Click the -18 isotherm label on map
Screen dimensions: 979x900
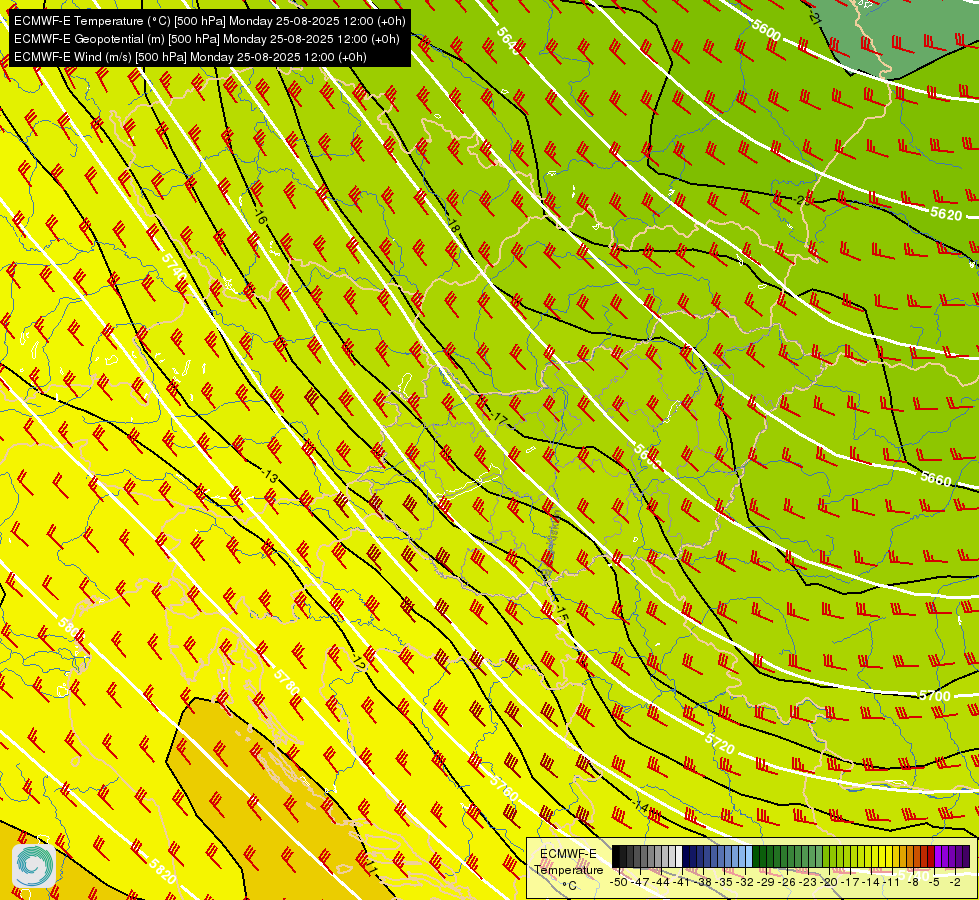pos(453,227)
